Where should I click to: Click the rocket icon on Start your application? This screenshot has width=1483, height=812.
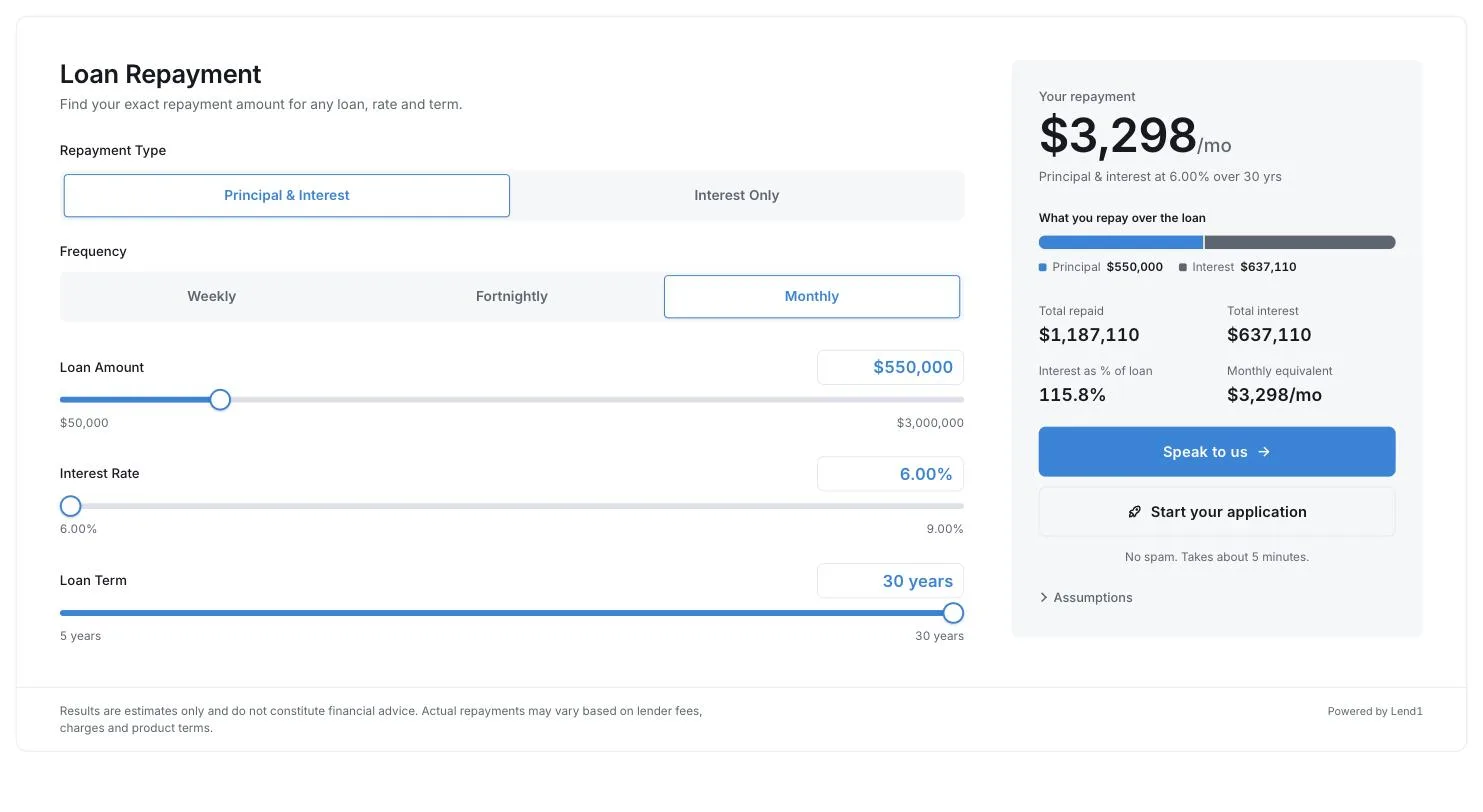point(1134,512)
